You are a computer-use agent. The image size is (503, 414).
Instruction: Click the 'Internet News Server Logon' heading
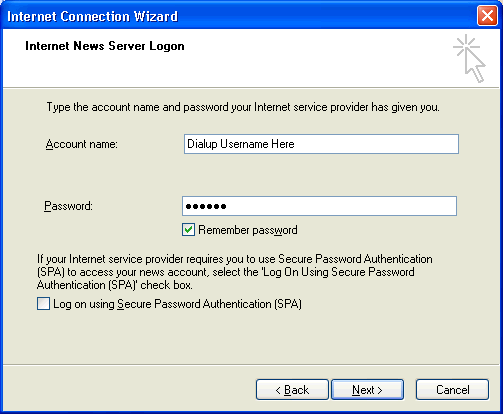click(x=105, y=46)
